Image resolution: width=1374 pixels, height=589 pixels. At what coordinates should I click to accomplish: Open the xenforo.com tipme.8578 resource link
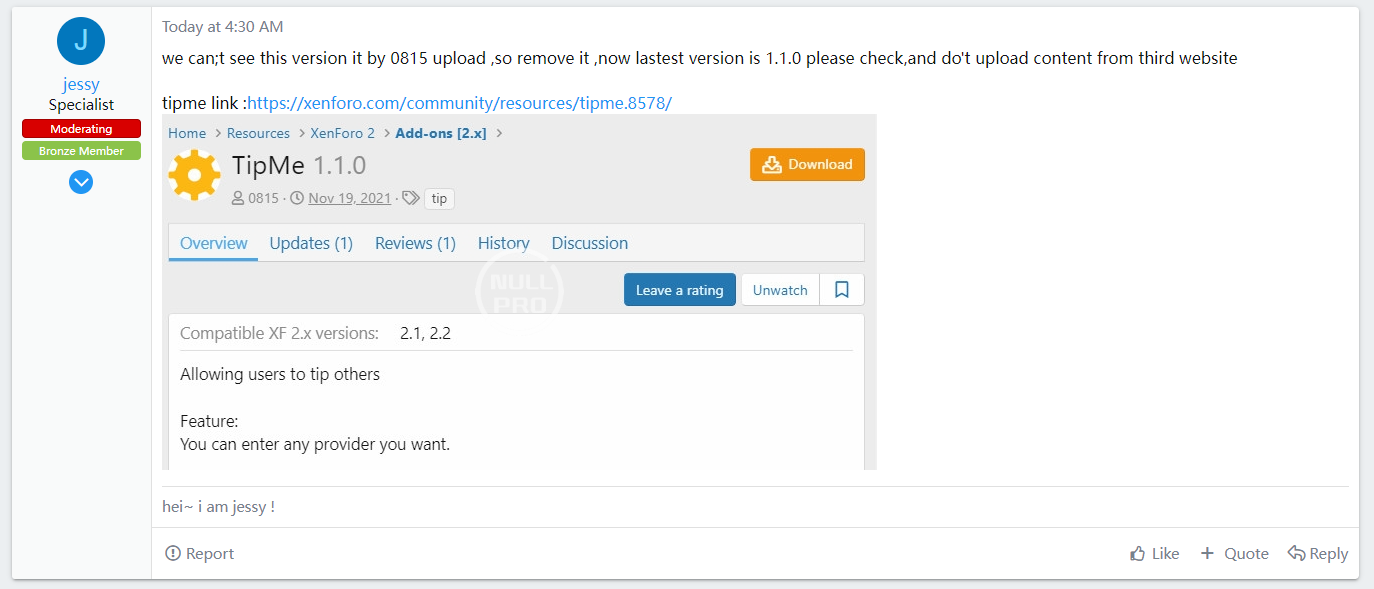click(x=459, y=103)
